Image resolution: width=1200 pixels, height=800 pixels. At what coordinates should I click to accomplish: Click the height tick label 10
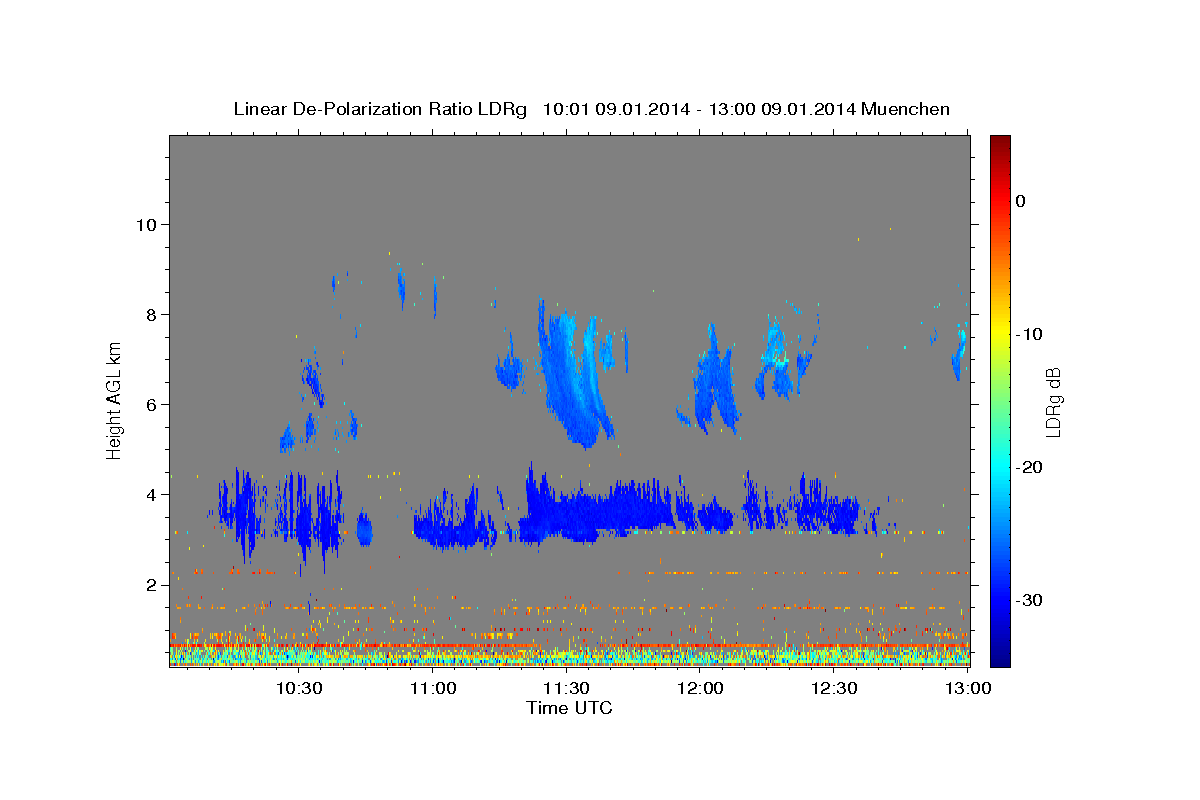(148, 224)
